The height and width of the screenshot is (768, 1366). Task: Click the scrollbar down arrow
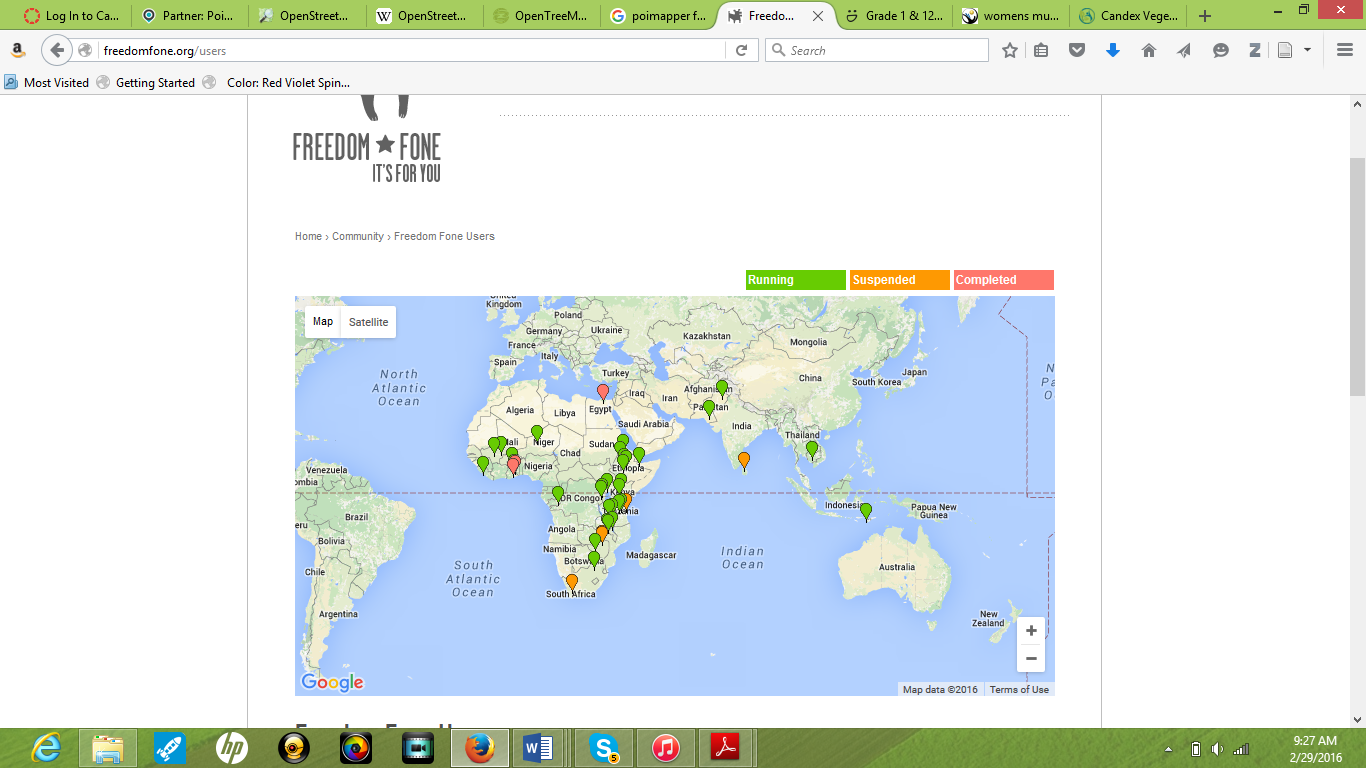point(1357,718)
